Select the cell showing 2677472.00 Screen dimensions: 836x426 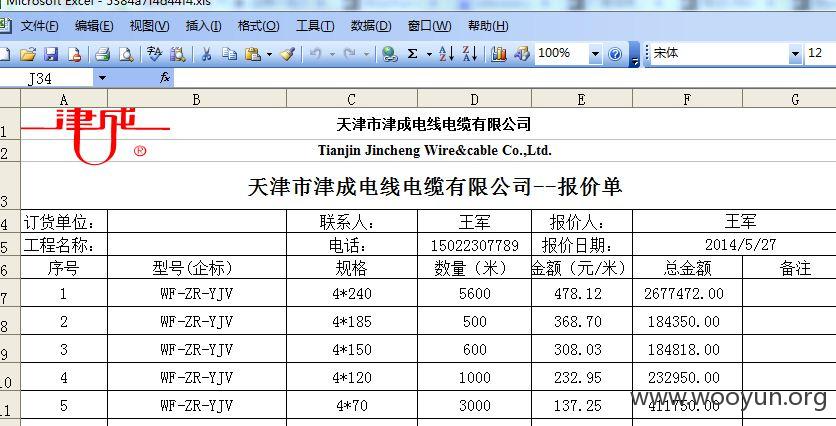tap(687, 293)
